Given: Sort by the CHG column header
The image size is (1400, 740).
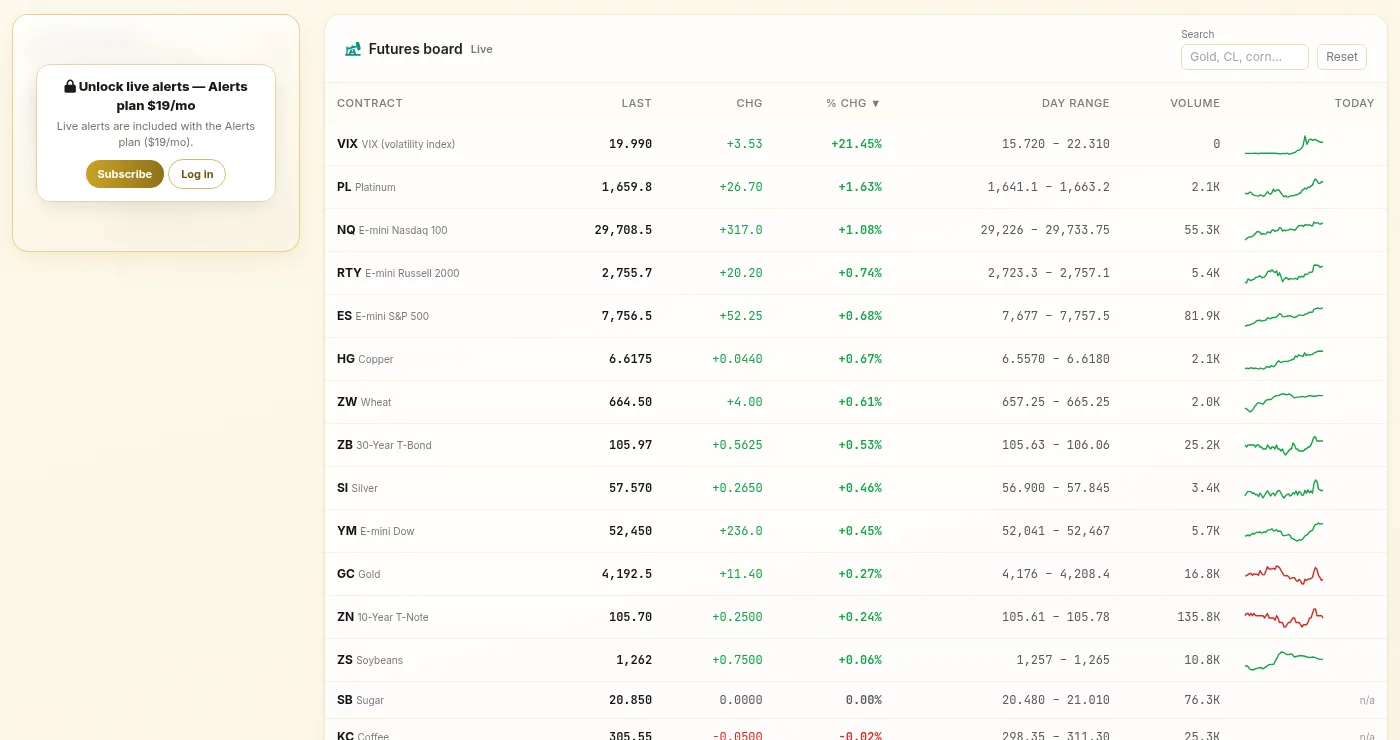Looking at the screenshot, I should tap(749, 103).
